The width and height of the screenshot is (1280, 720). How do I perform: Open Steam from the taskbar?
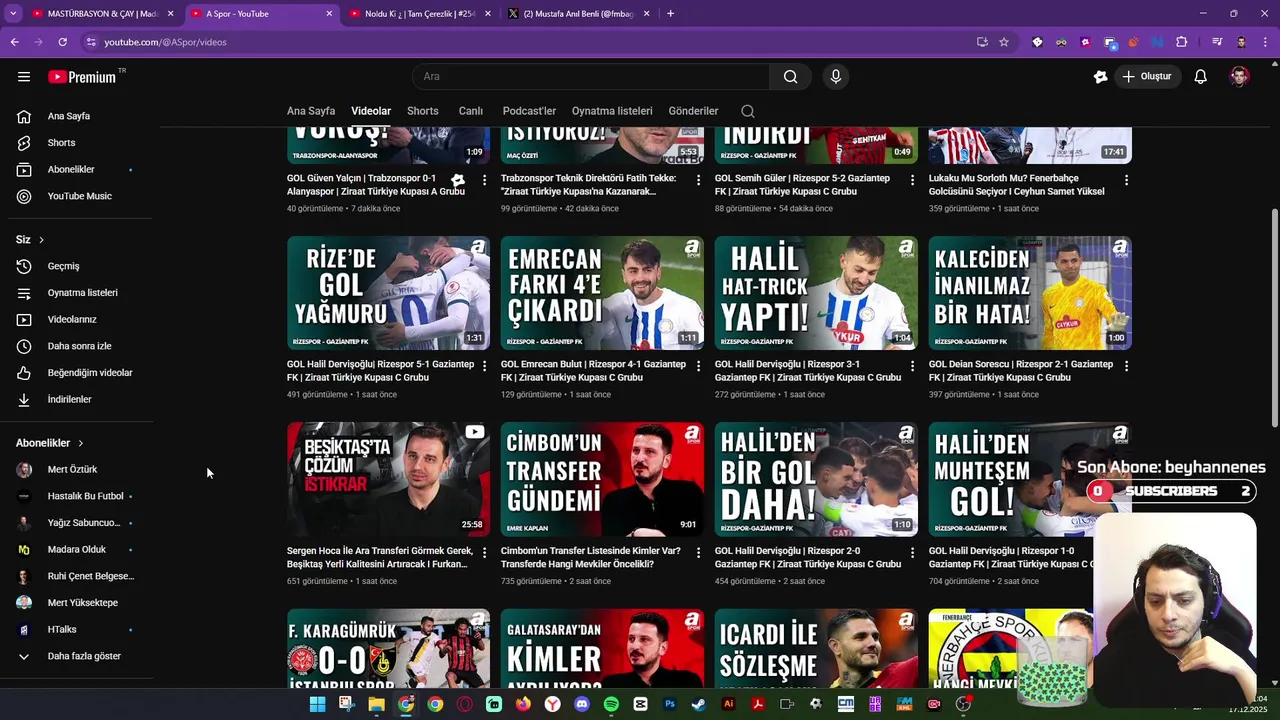pos(699,704)
